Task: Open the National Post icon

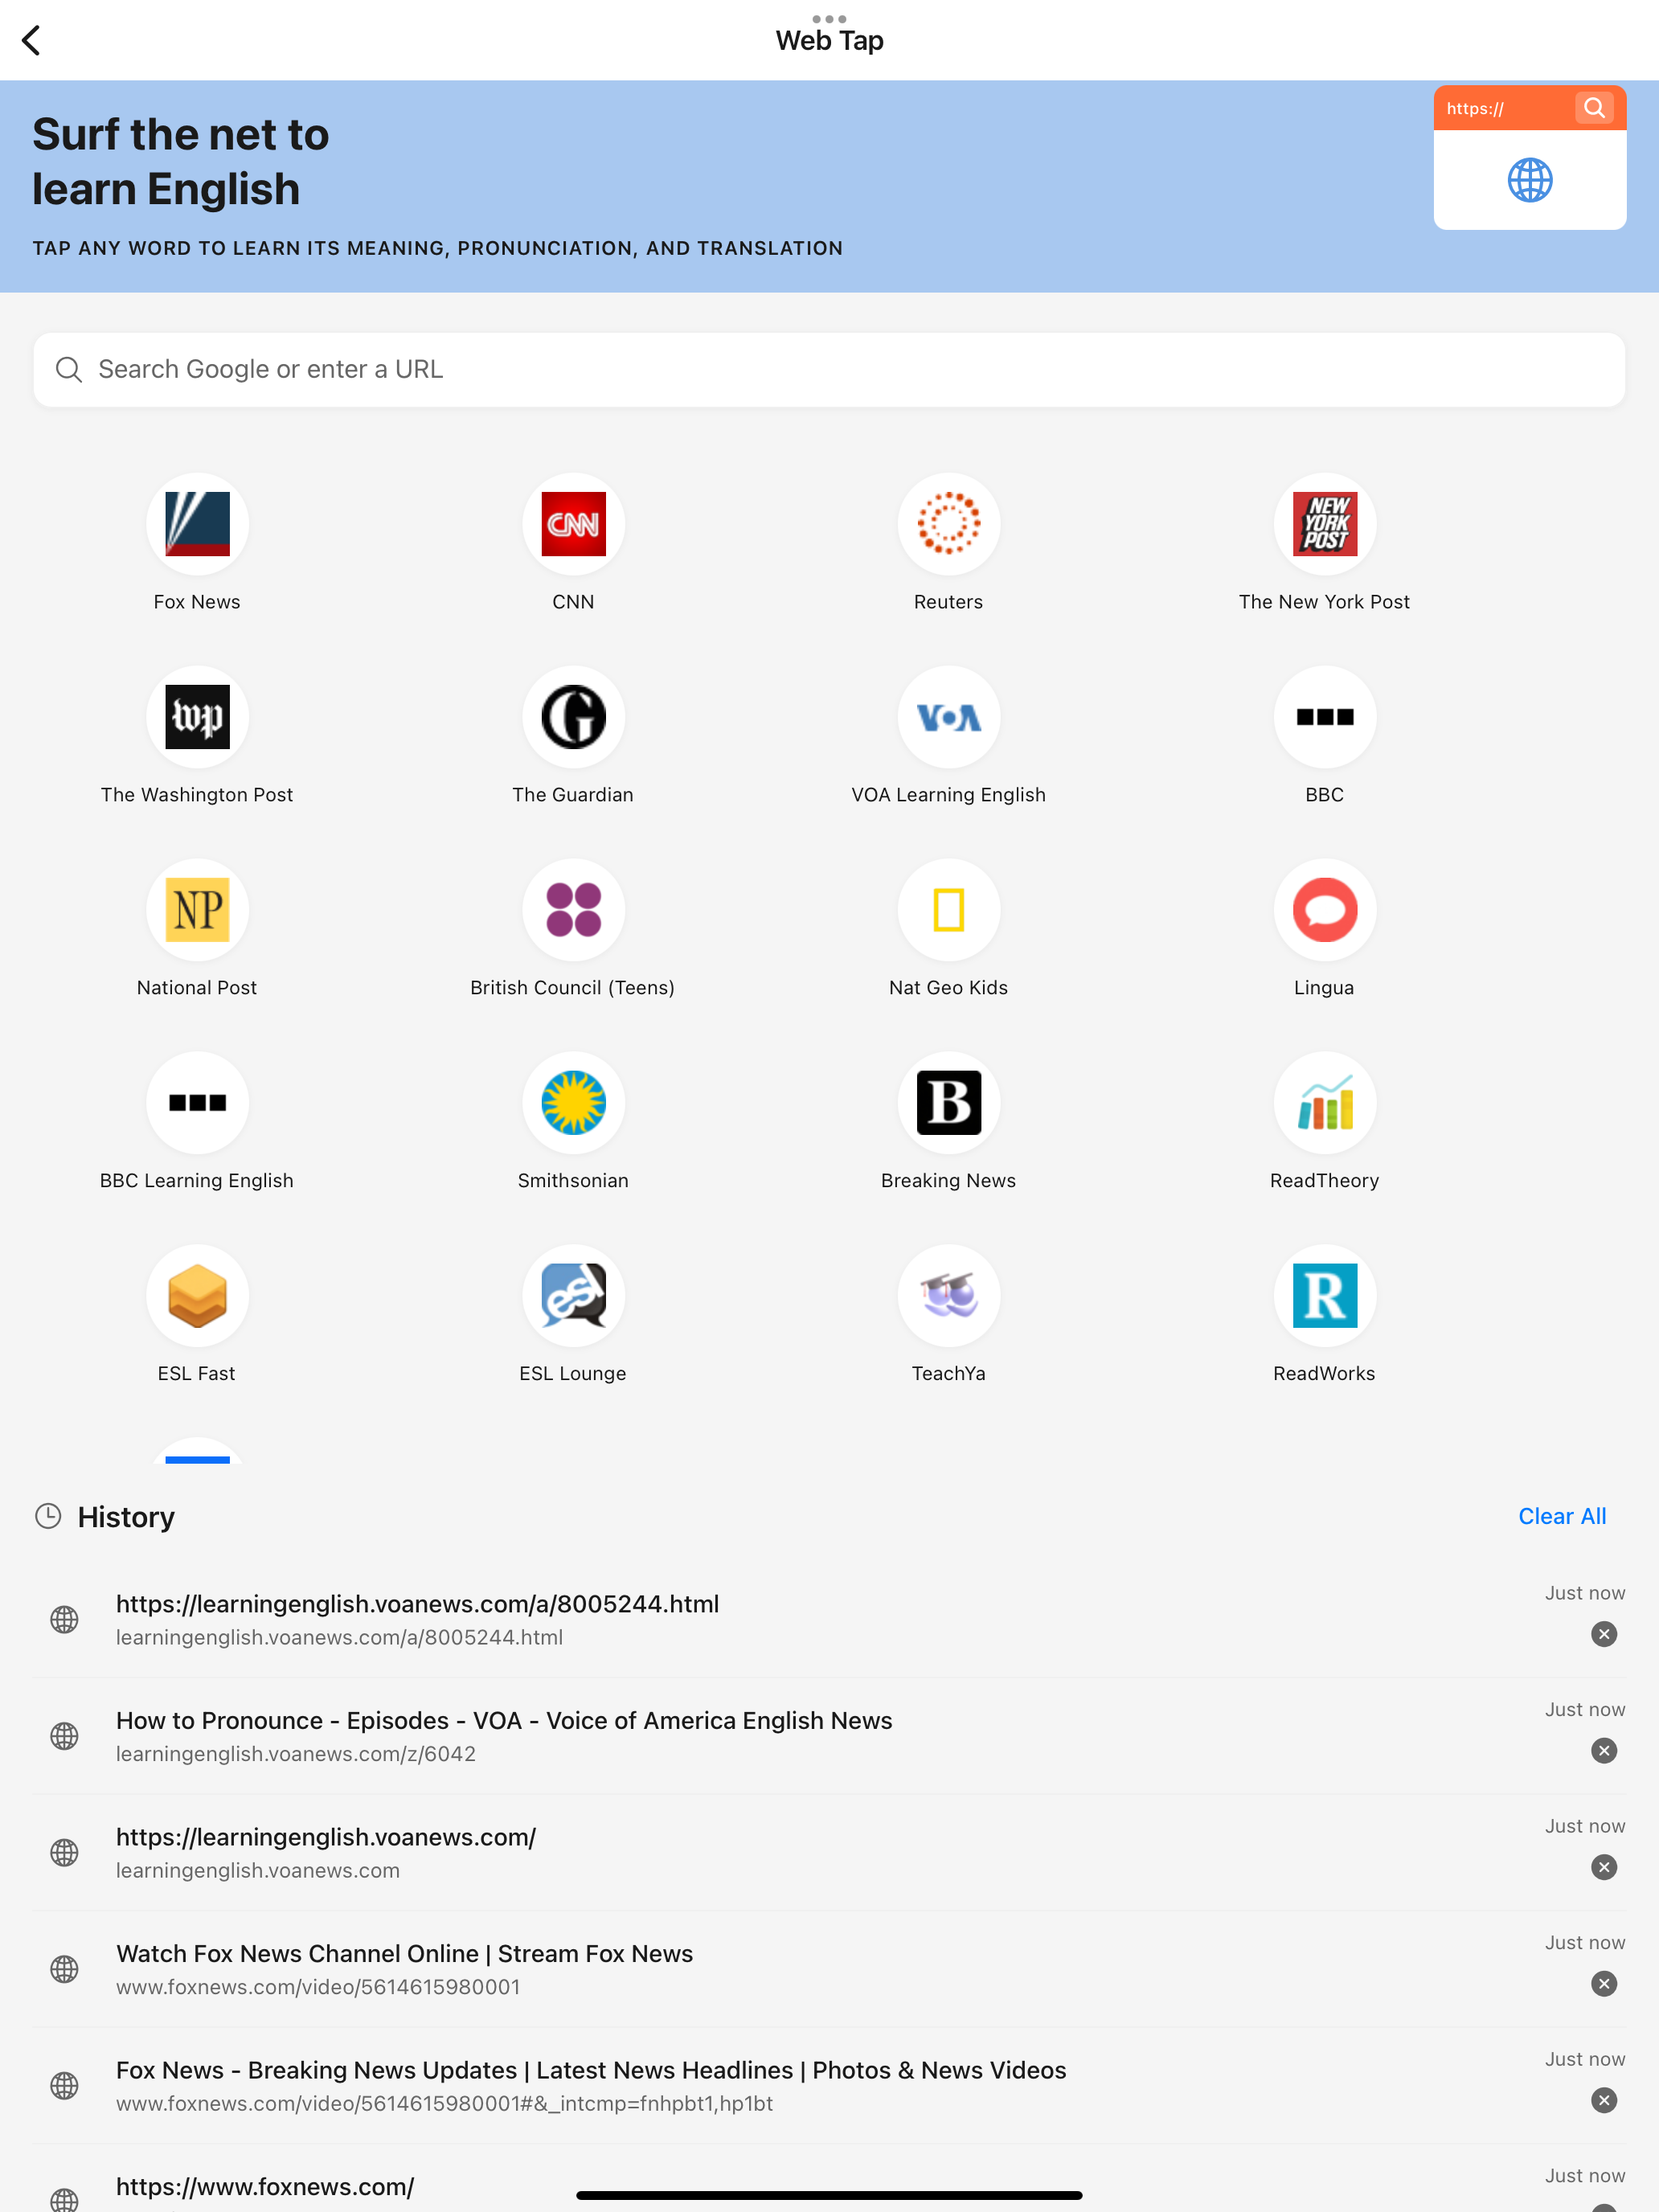Action: pos(197,910)
